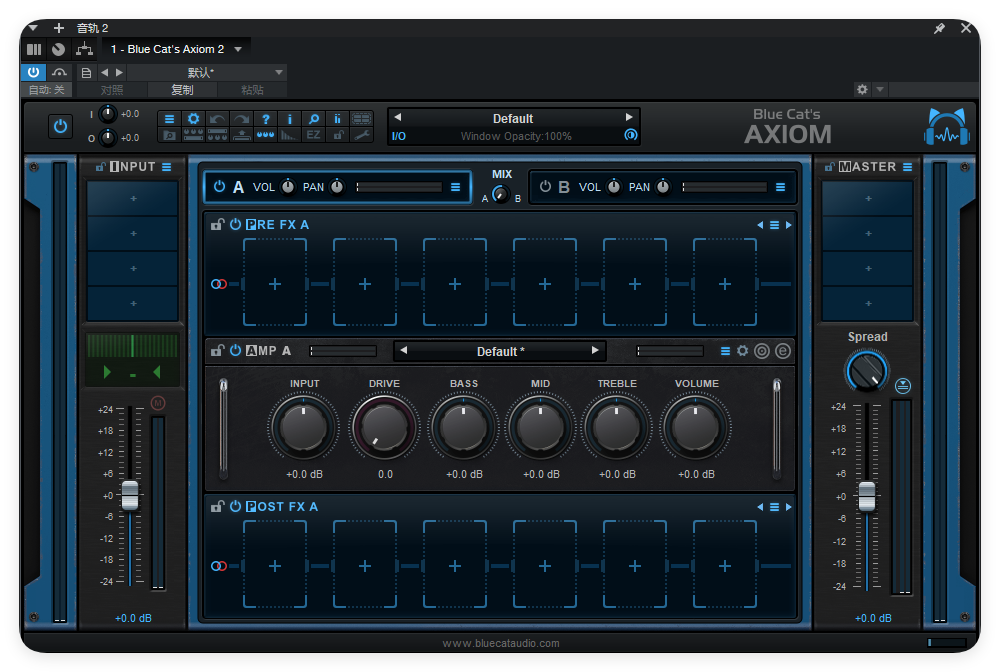1000x672 pixels.
Task: Open AMP A menu icon
Action: coord(725,351)
